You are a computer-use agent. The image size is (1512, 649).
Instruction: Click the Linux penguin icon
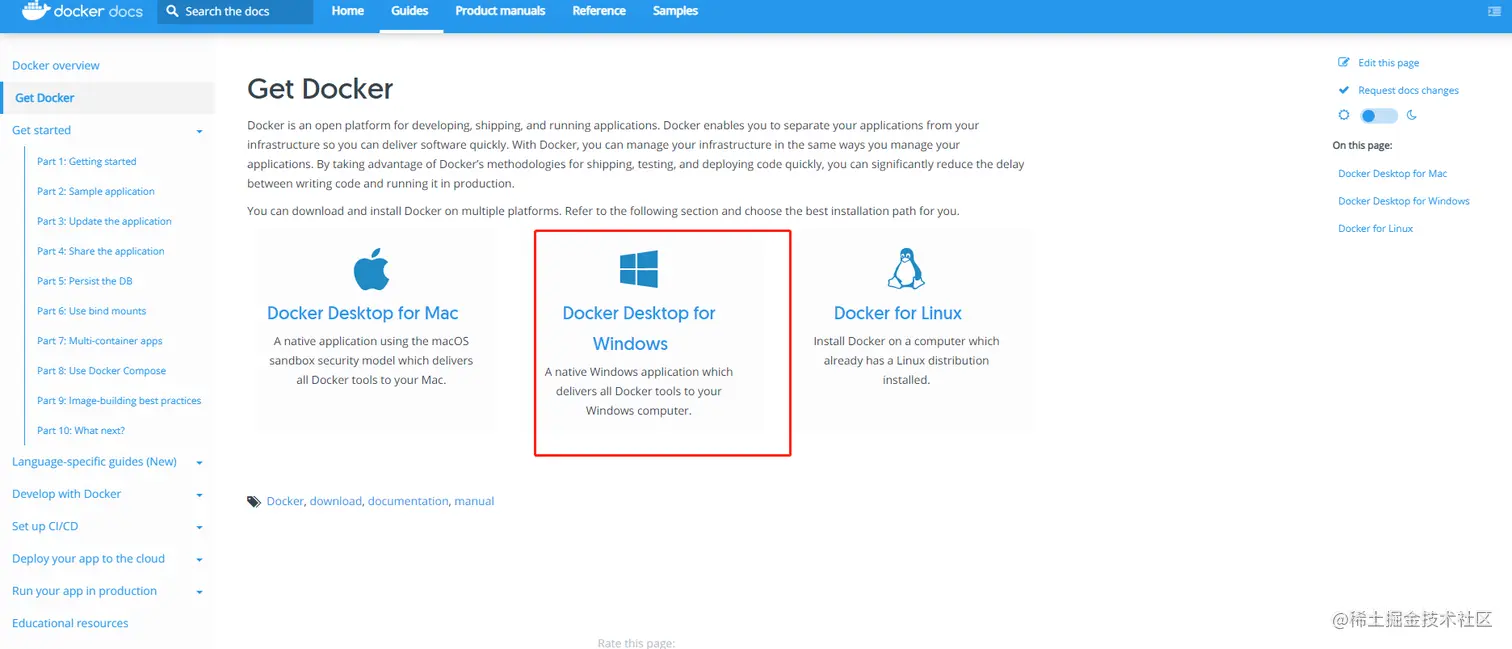pyautogui.click(x=906, y=269)
